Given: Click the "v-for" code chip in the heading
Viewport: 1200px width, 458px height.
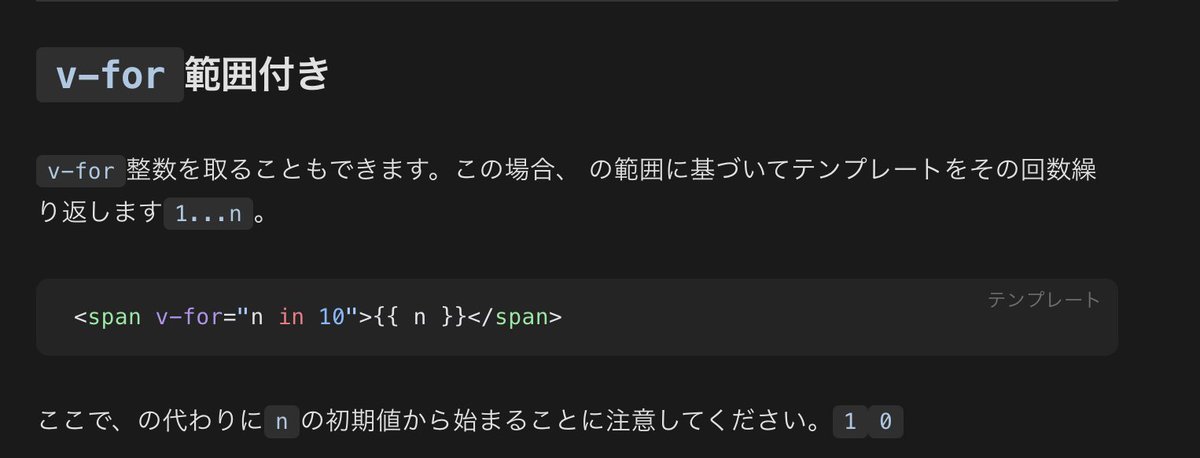Looking at the screenshot, I should (x=110, y=75).
